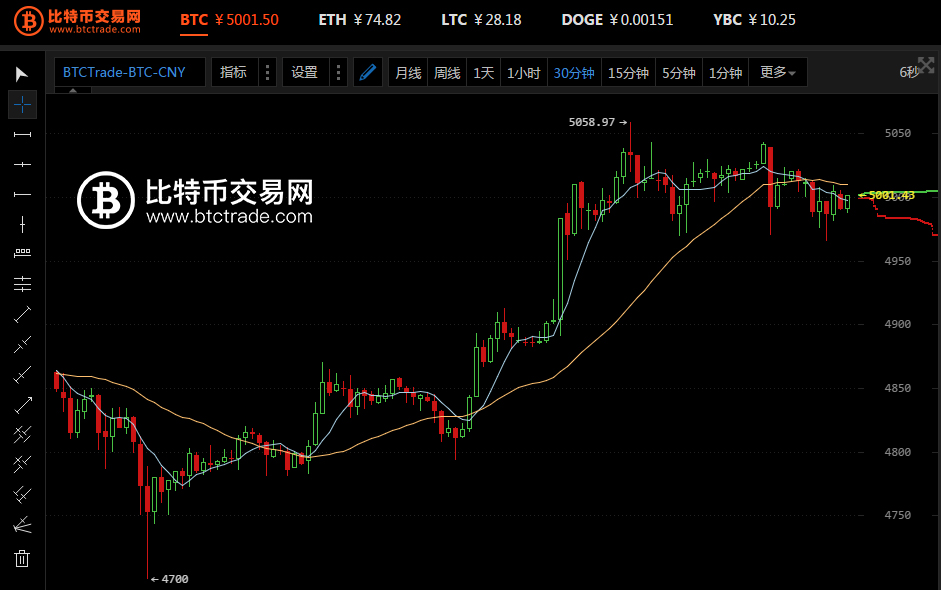Select the 月线 monthly chart
Screen dimensions: 941x590
pos(408,73)
